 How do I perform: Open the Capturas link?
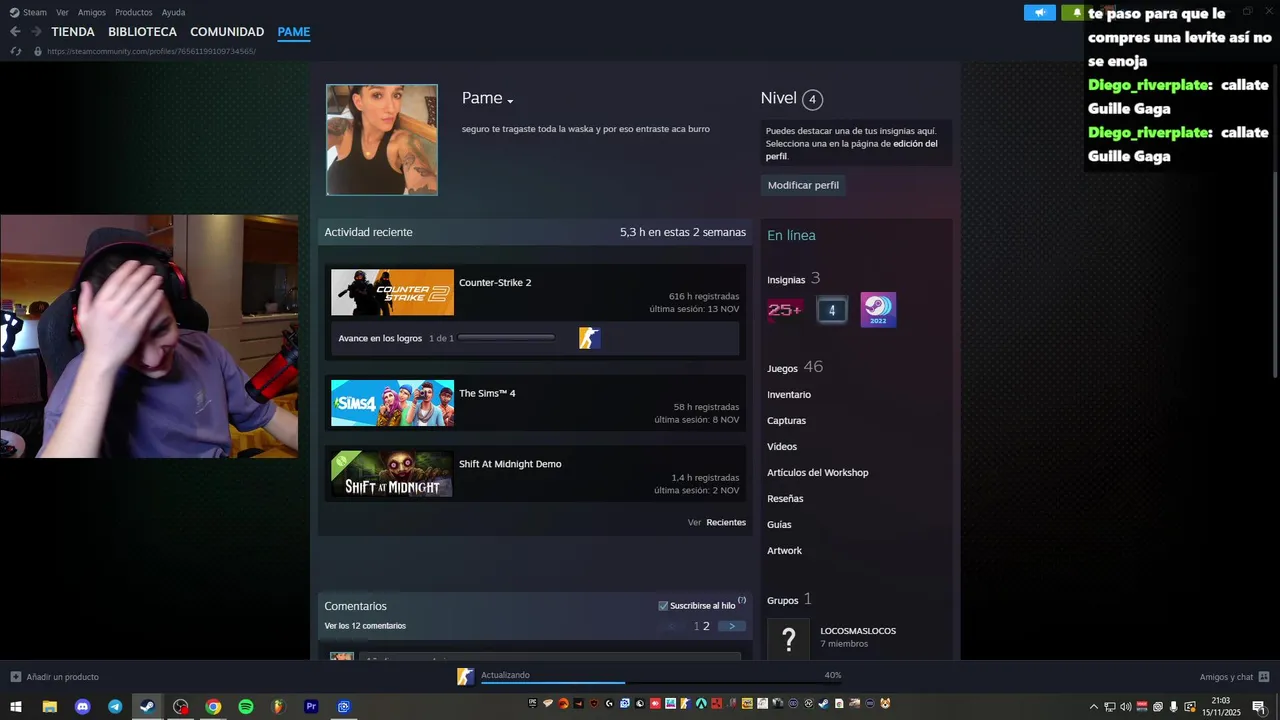786,421
